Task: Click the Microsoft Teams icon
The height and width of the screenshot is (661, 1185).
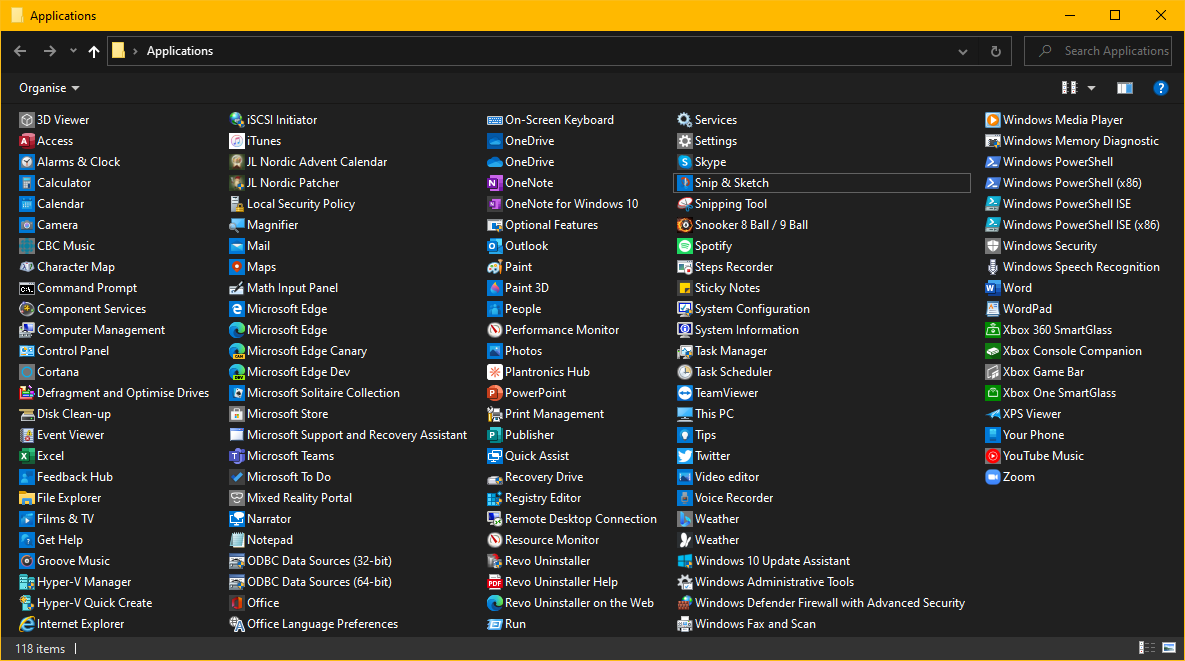Action: 237,456
